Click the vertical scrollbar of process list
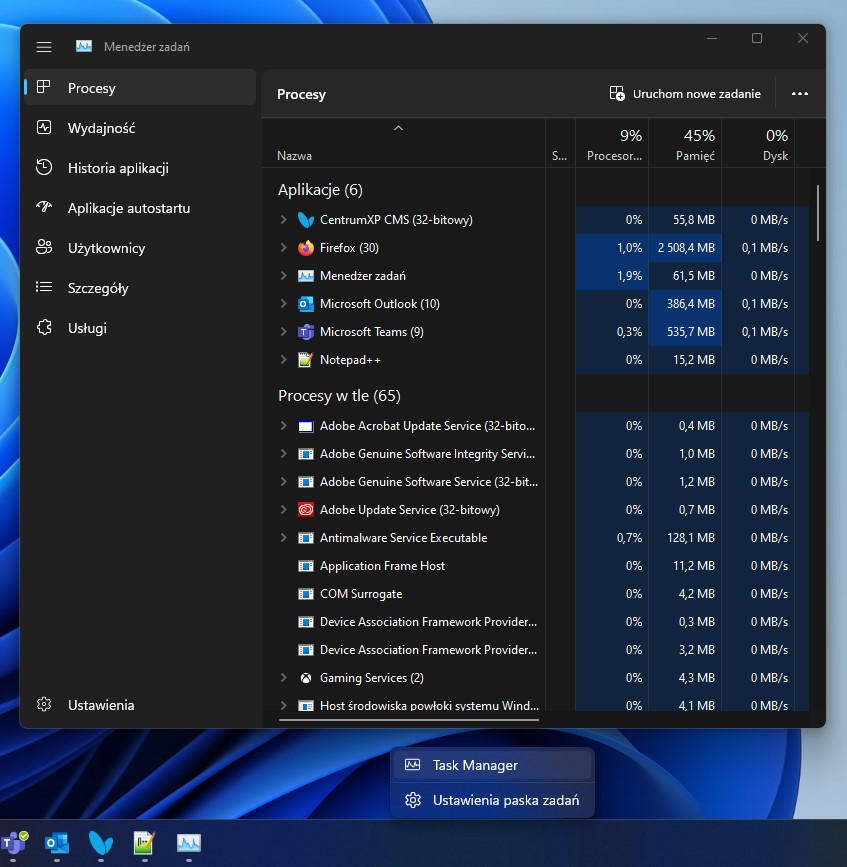This screenshot has height=867, width=847. point(818,213)
